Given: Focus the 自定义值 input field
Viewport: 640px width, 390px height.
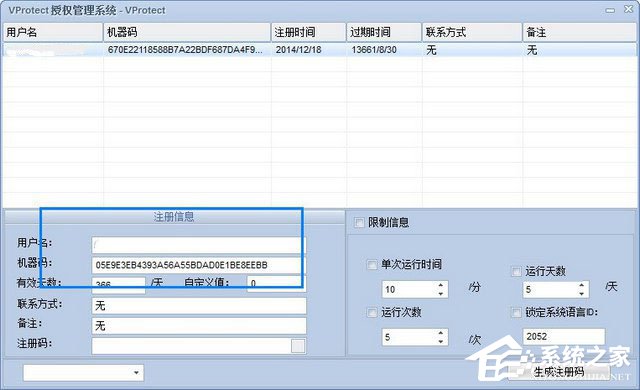Looking at the screenshot, I should coord(276,284).
